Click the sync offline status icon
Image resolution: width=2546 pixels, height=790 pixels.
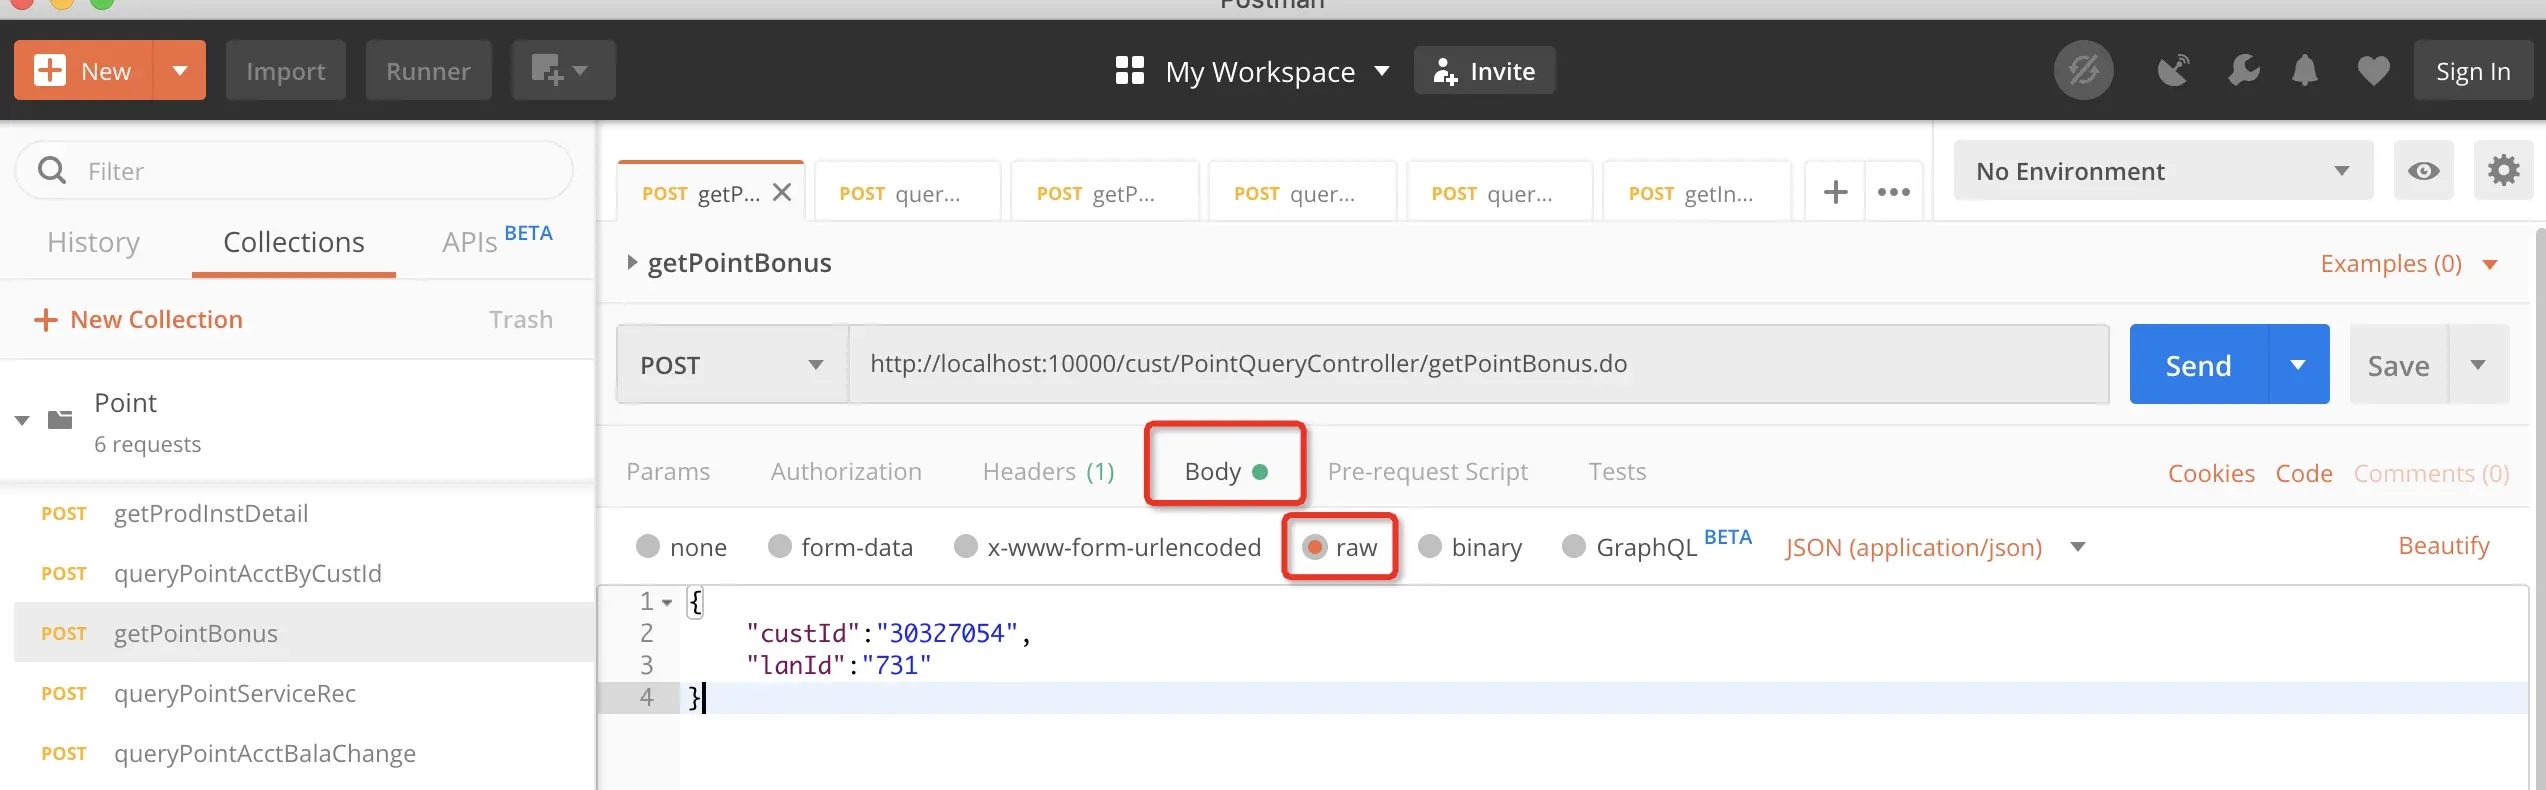click(2084, 71)
